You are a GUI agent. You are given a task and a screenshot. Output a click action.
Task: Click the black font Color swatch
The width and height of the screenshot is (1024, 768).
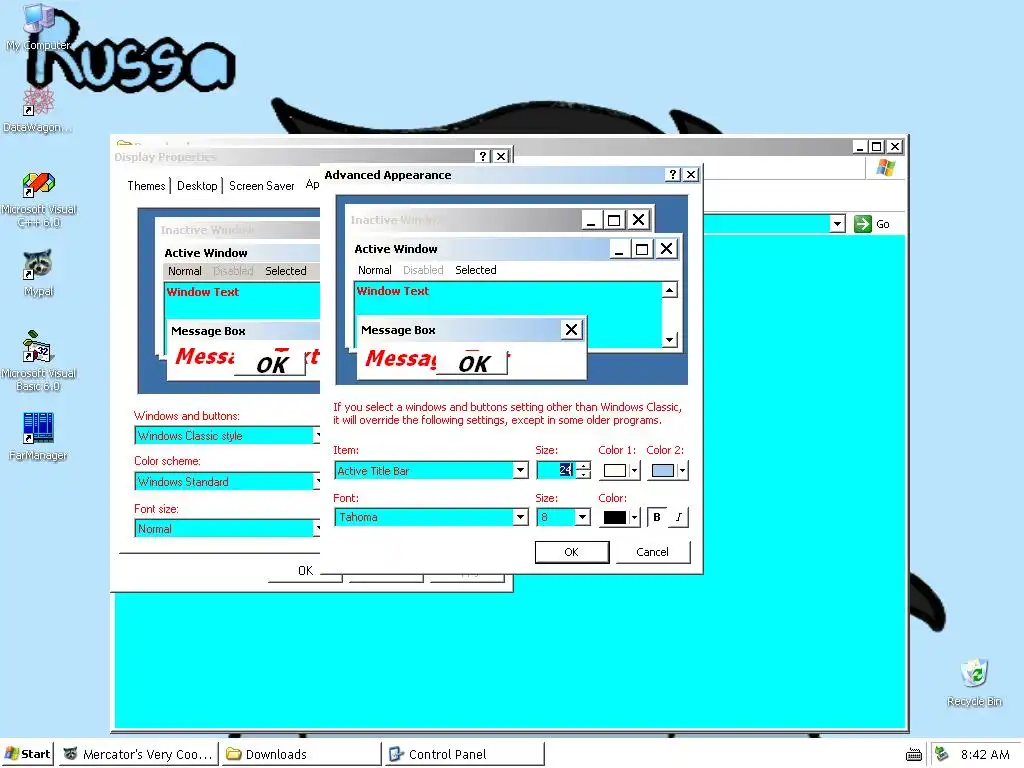pos(615,517)
